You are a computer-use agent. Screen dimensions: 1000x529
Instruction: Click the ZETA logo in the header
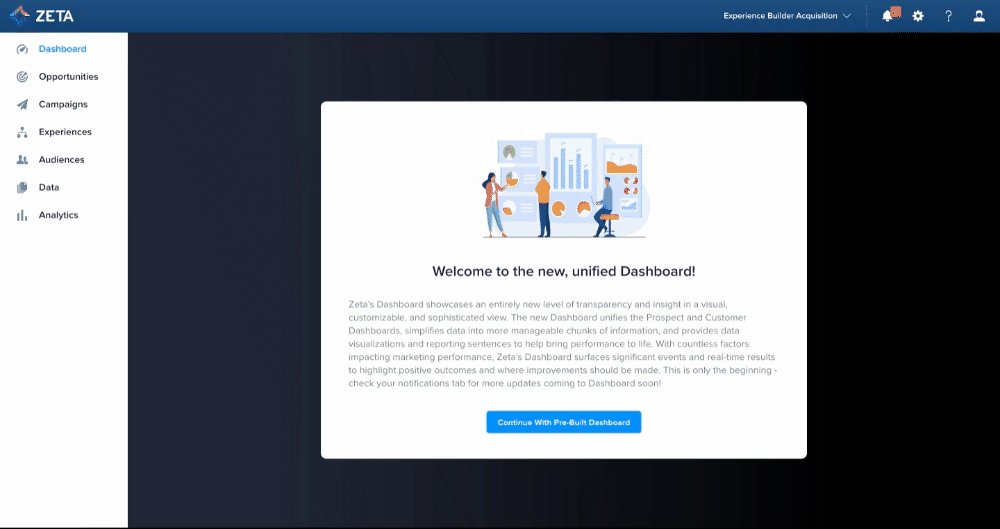[41, 16]
